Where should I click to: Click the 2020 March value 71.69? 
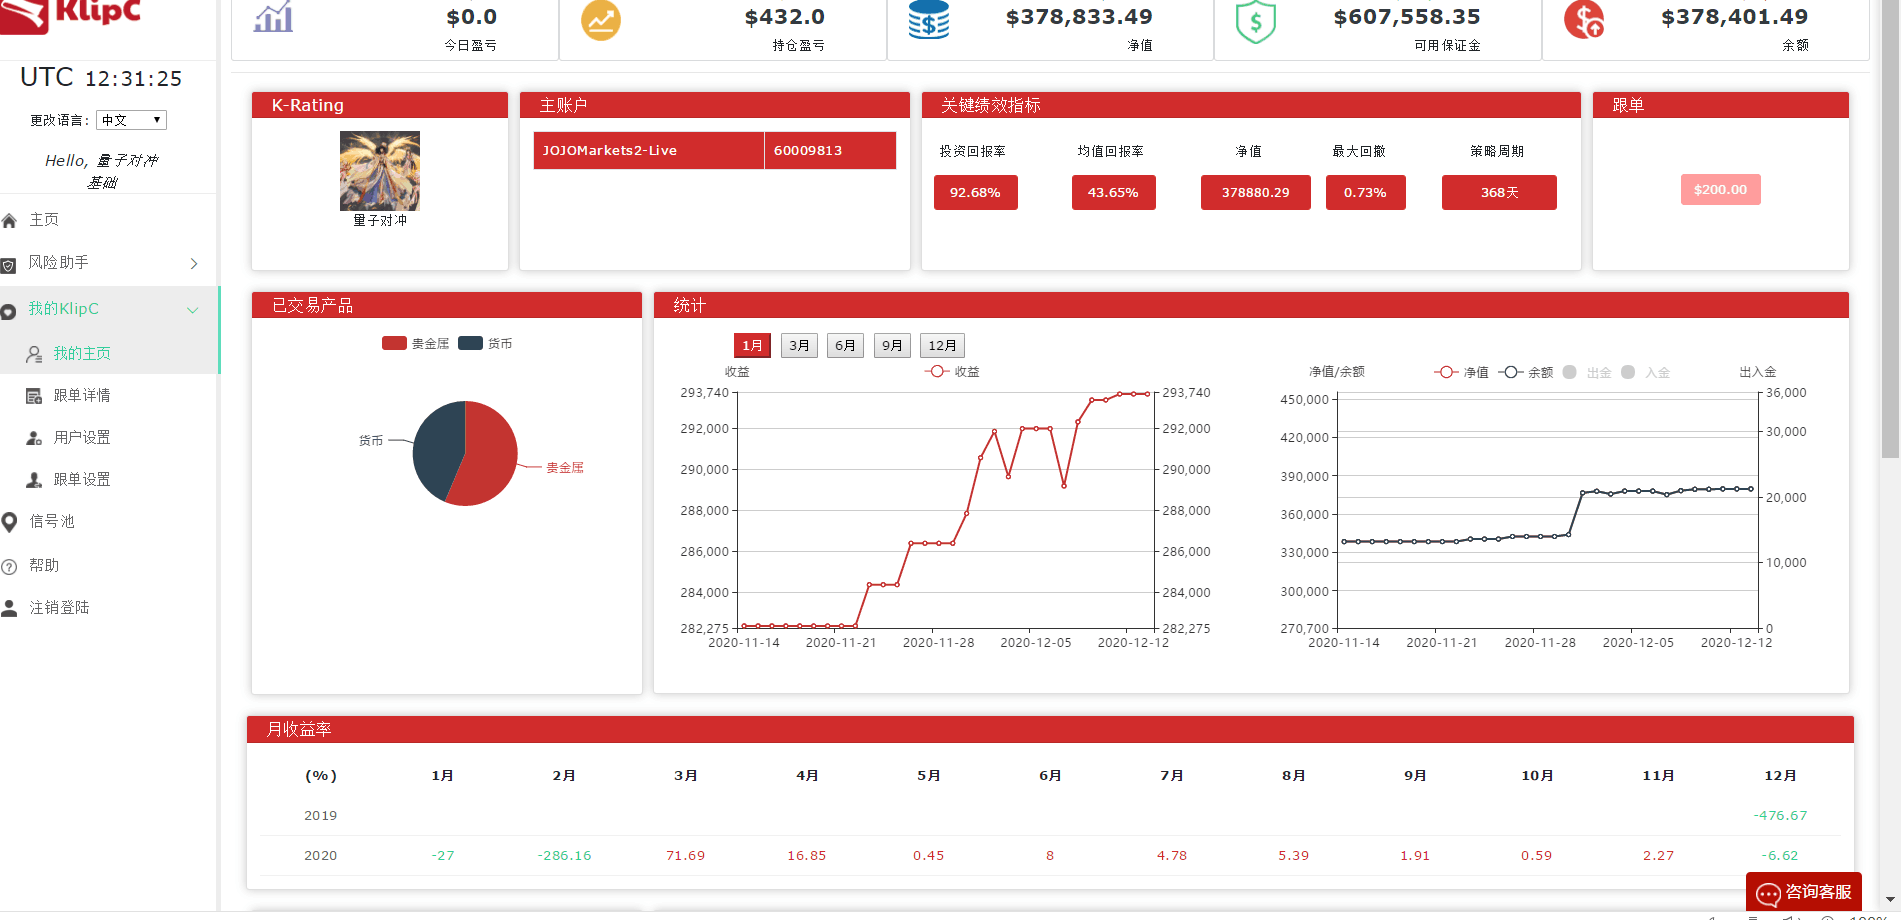pos(685,856)
